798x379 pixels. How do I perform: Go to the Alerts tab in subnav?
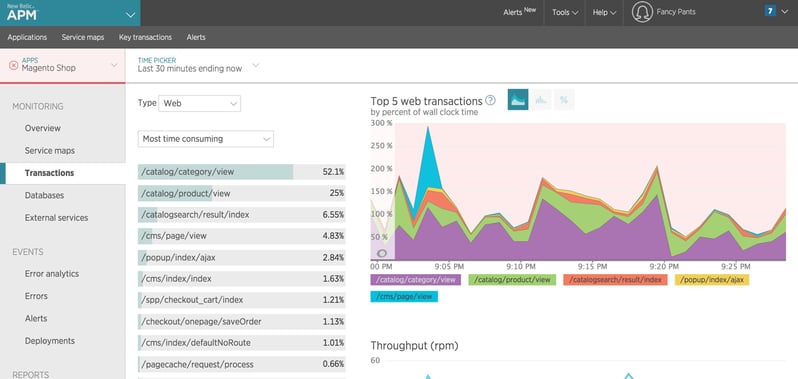[x=196, y=37]
